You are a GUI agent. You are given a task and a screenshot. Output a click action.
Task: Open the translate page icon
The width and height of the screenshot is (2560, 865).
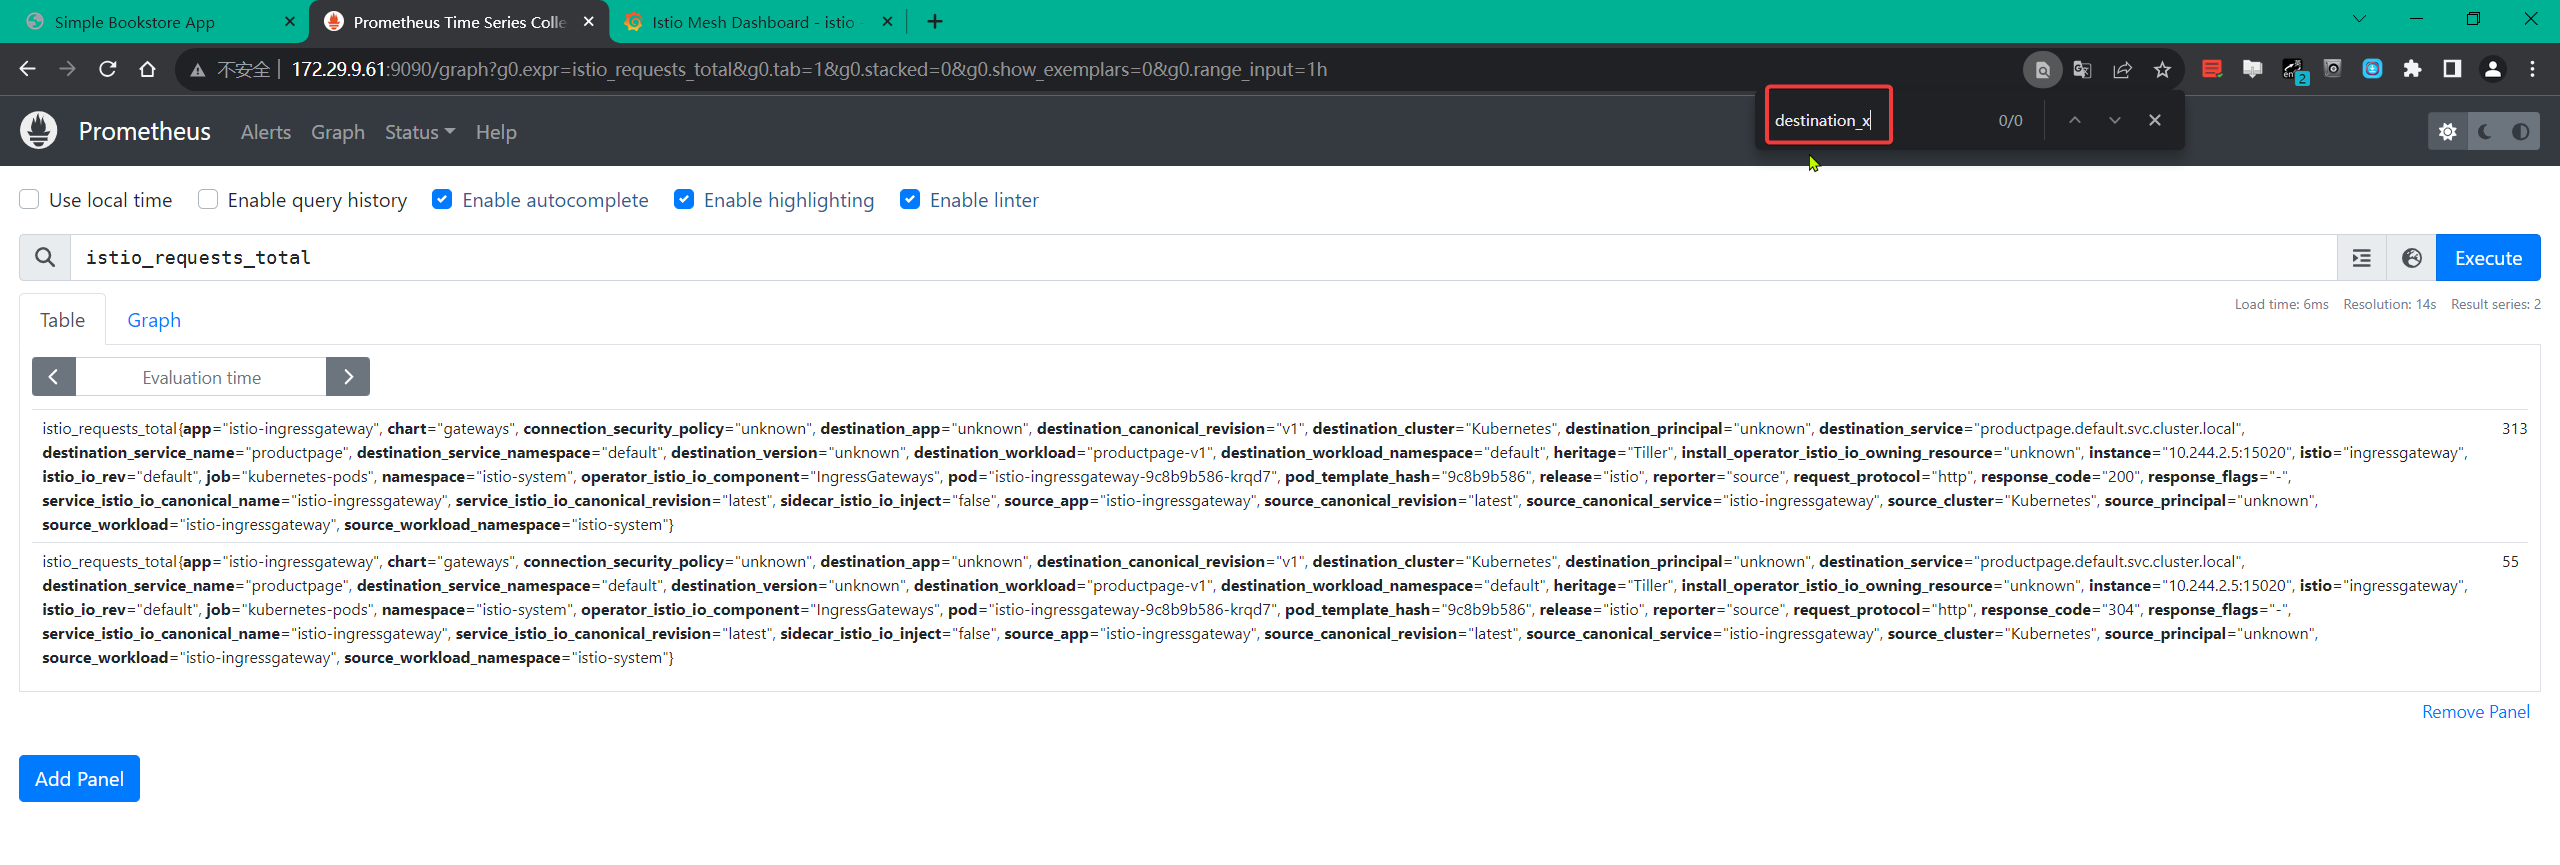tap(2082, 69)
